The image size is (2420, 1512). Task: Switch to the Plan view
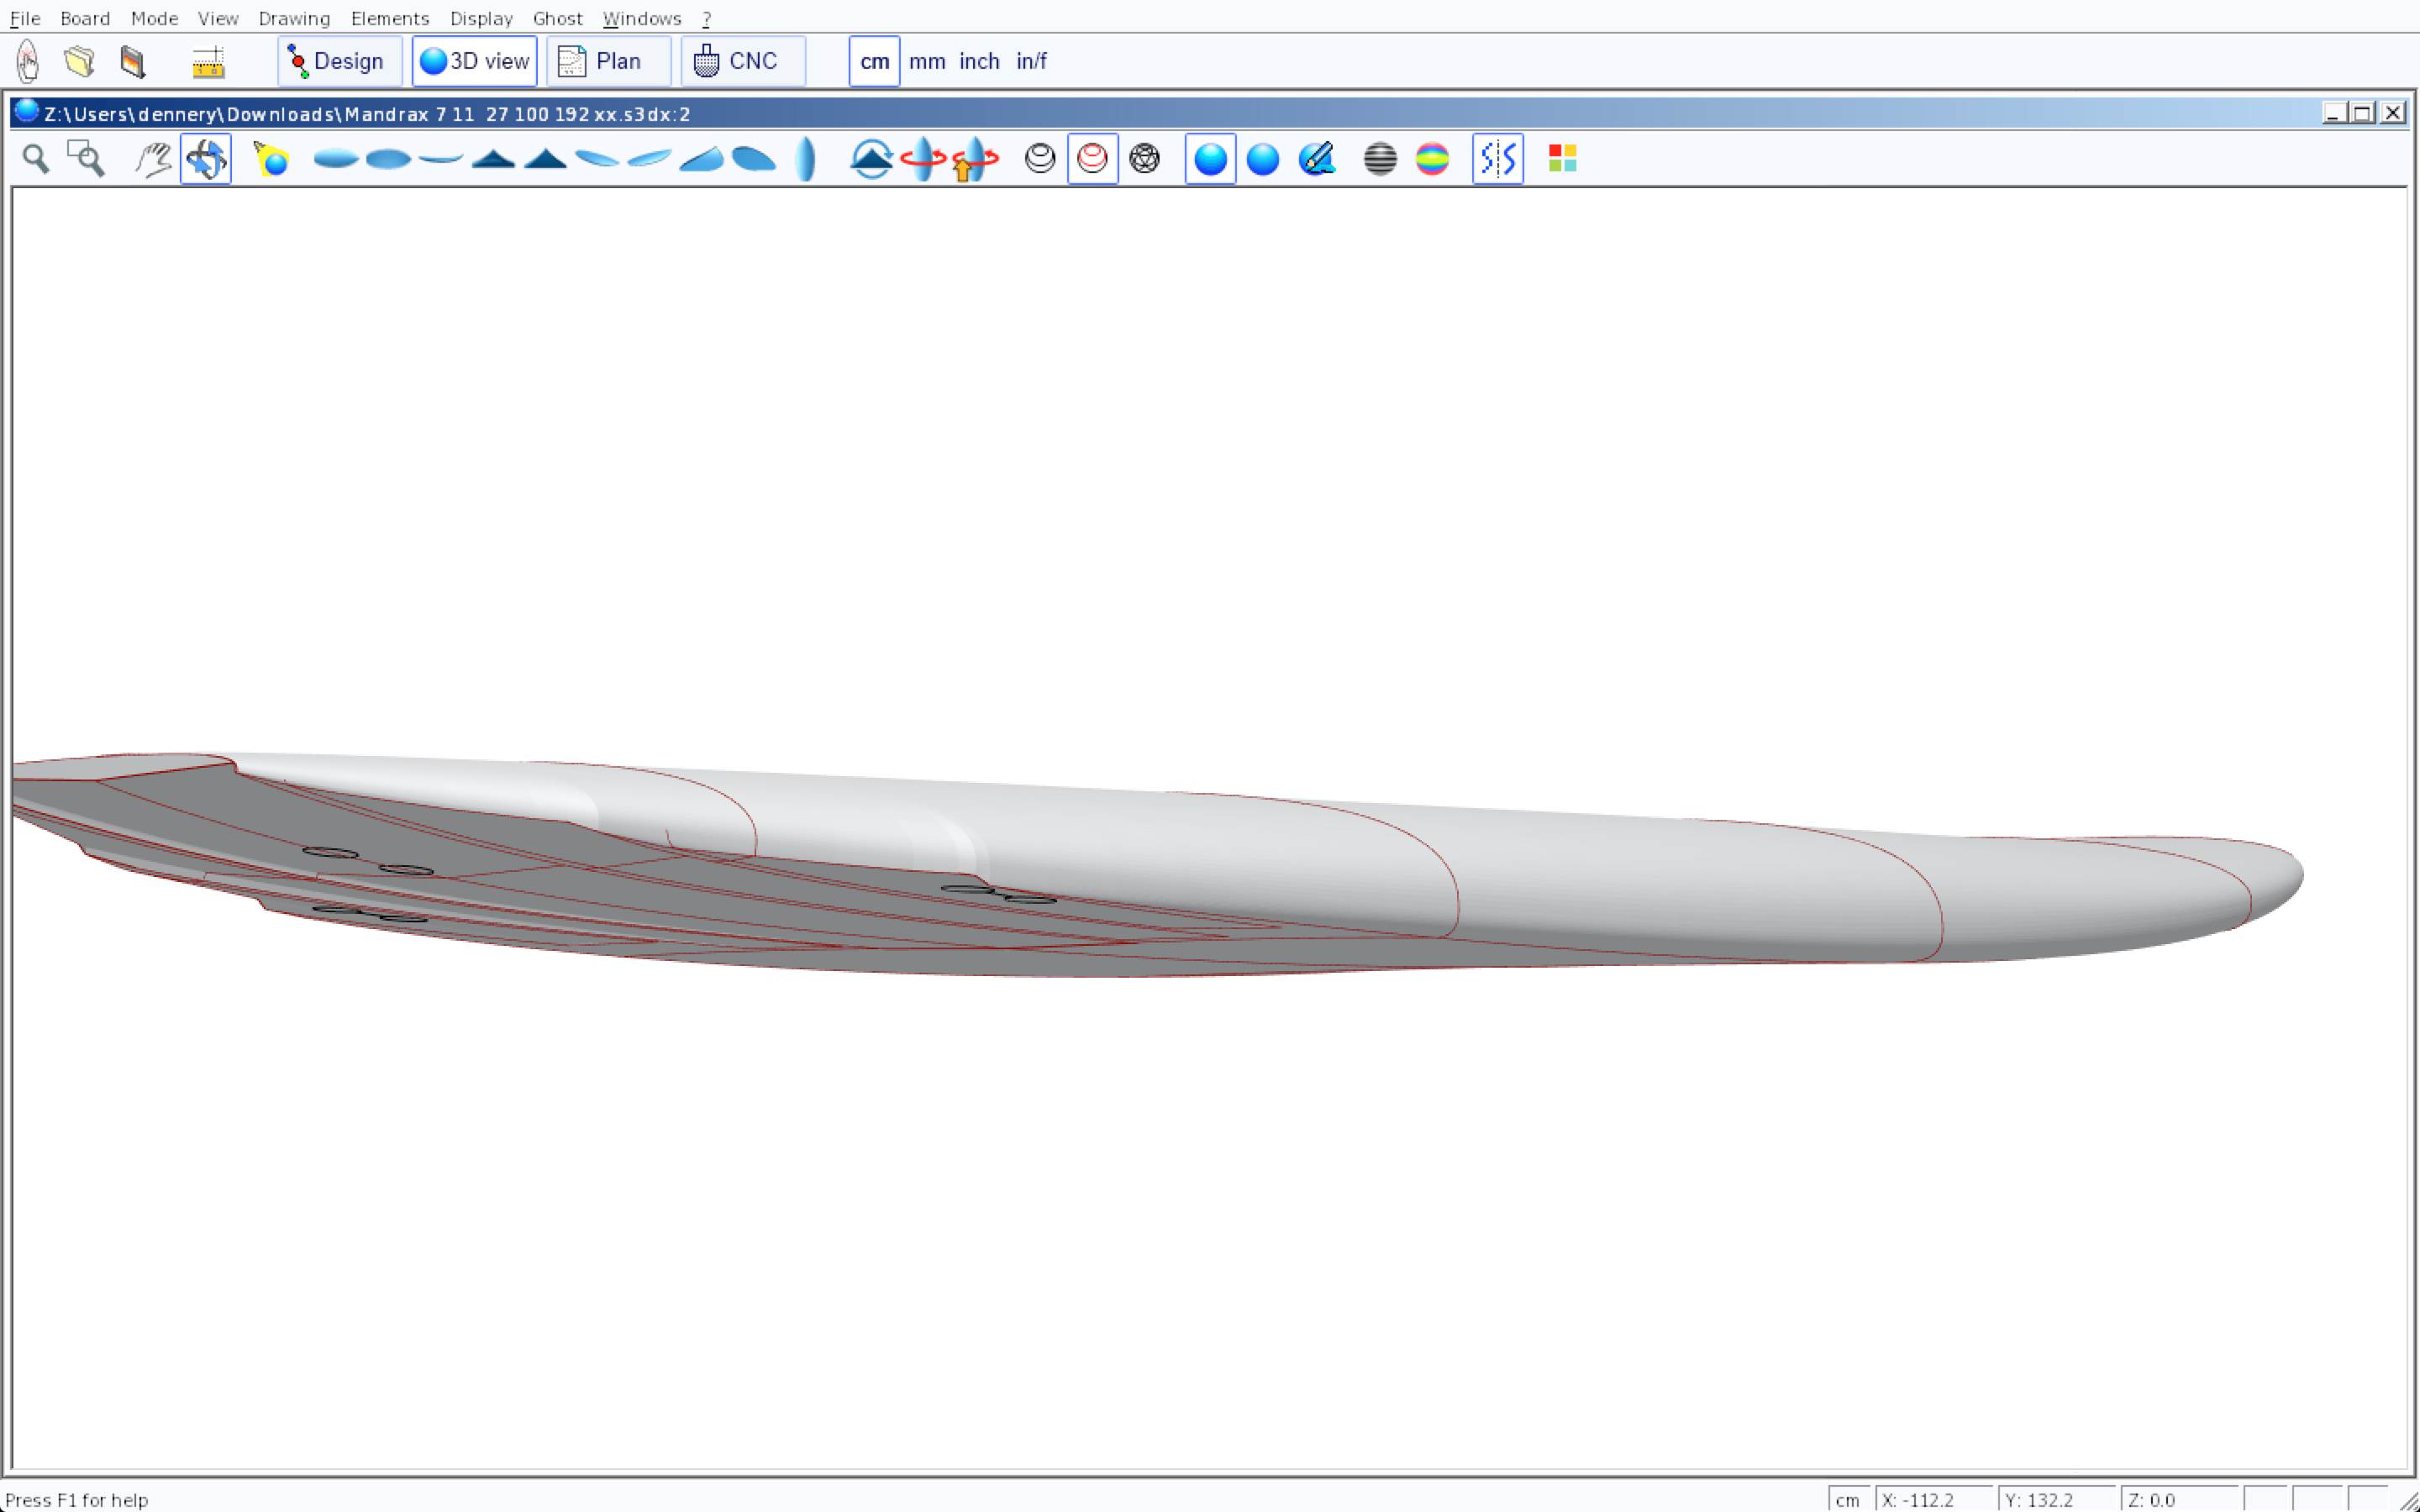[x=608, y=62]
